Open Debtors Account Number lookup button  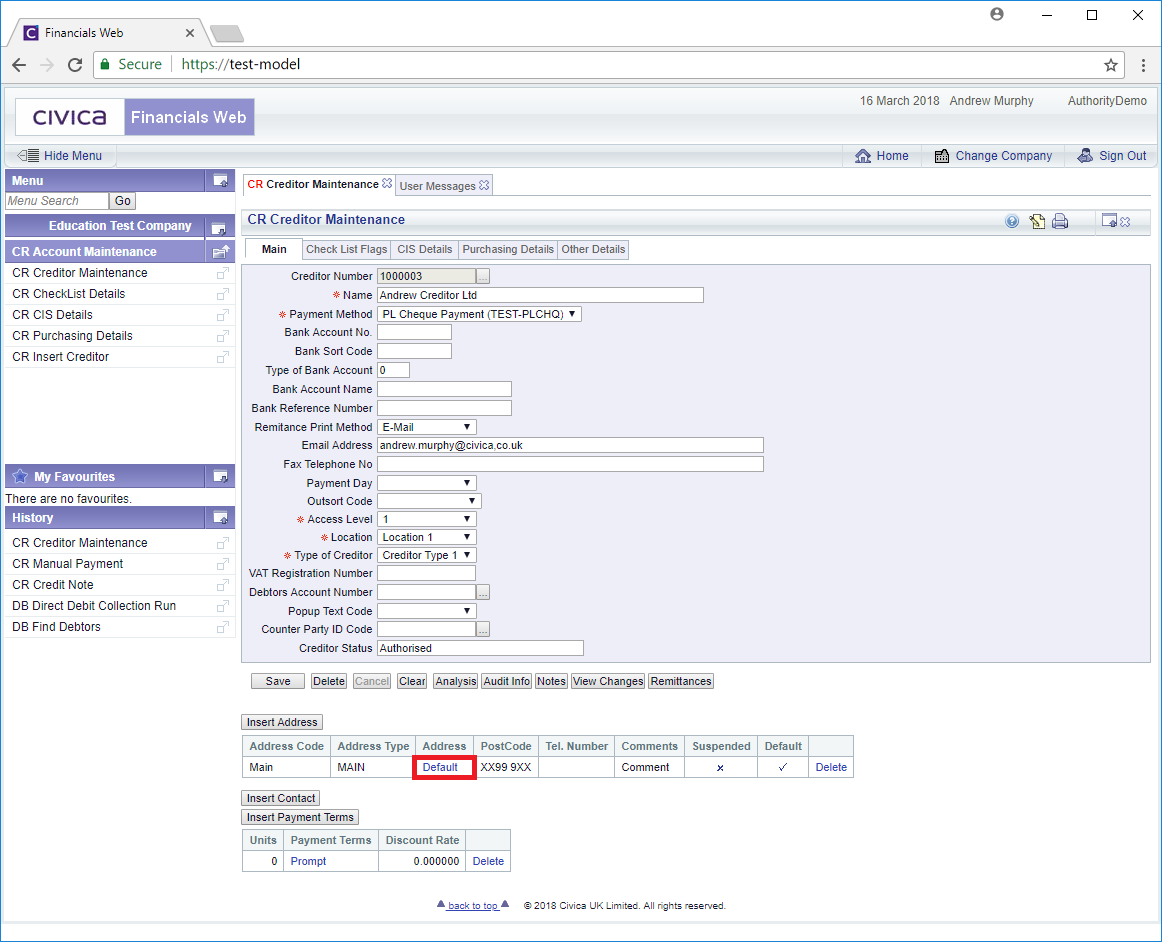pyautogui.click(x=483, y=592)
